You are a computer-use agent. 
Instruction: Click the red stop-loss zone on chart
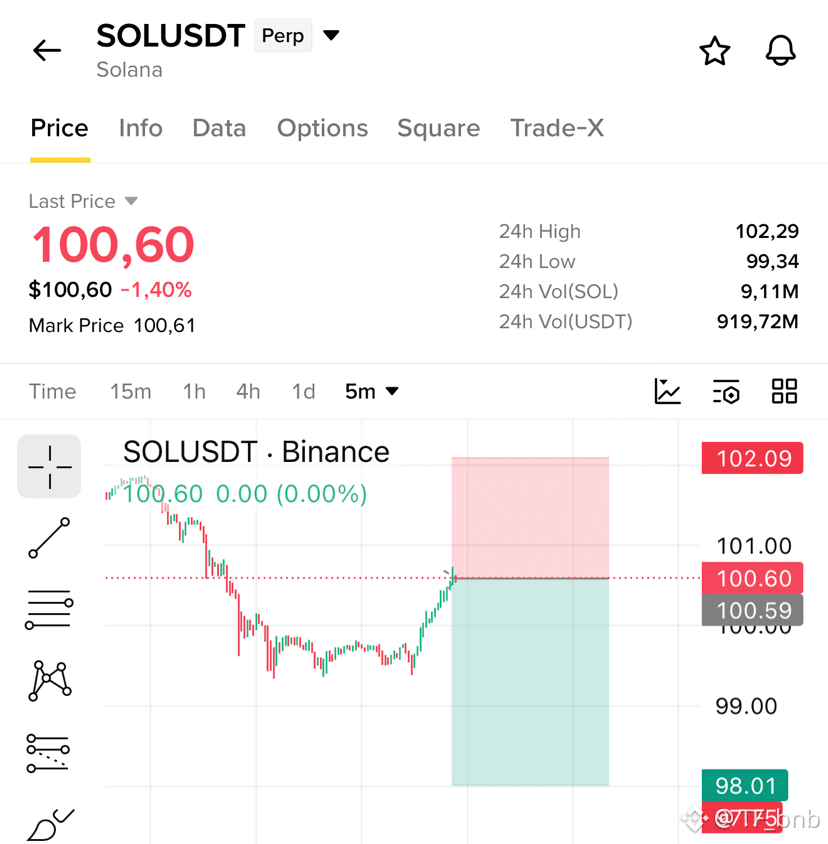(x=530, y=518)
